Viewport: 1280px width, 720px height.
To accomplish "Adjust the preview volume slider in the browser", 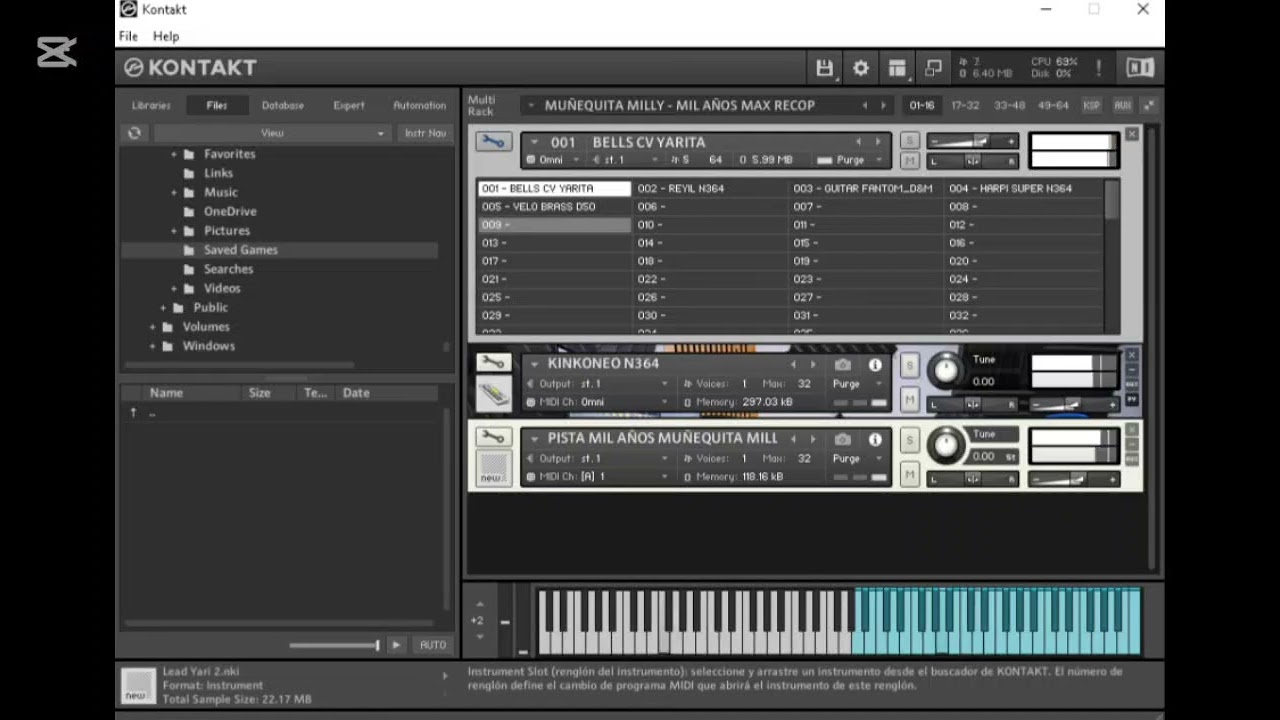I will tap(334, 645).
